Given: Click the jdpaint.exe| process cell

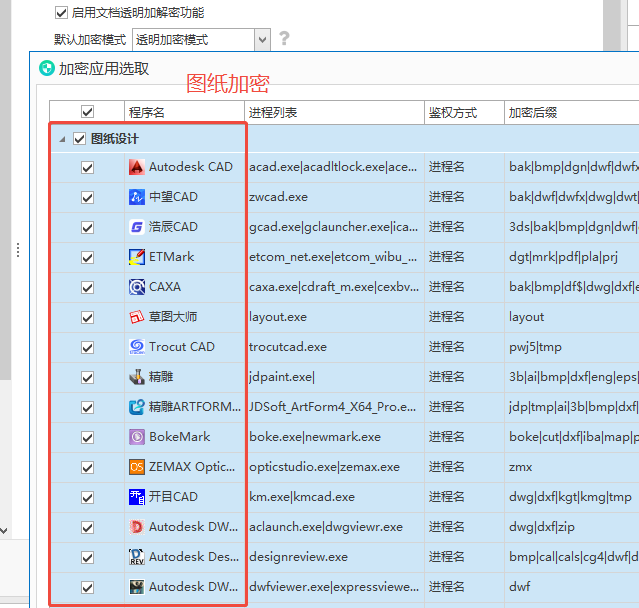Looking at the screenshot, I should click(x=334, y=377).
